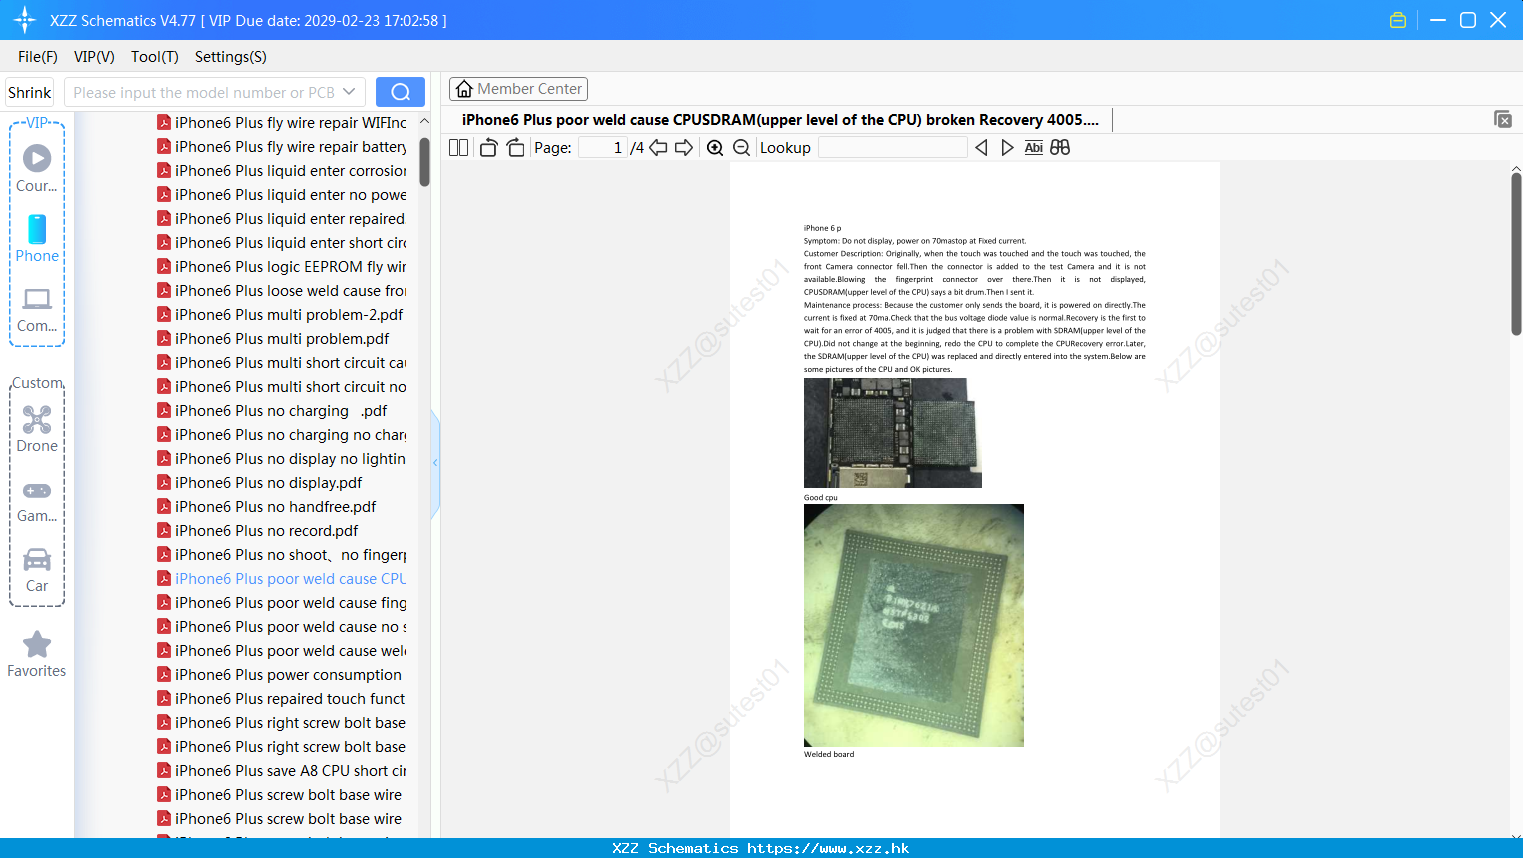Image resolution: width=1523 pixels, height=858 pixels.
Task: Open the VIP(V) menu
Action: click(x=94, y=57)
